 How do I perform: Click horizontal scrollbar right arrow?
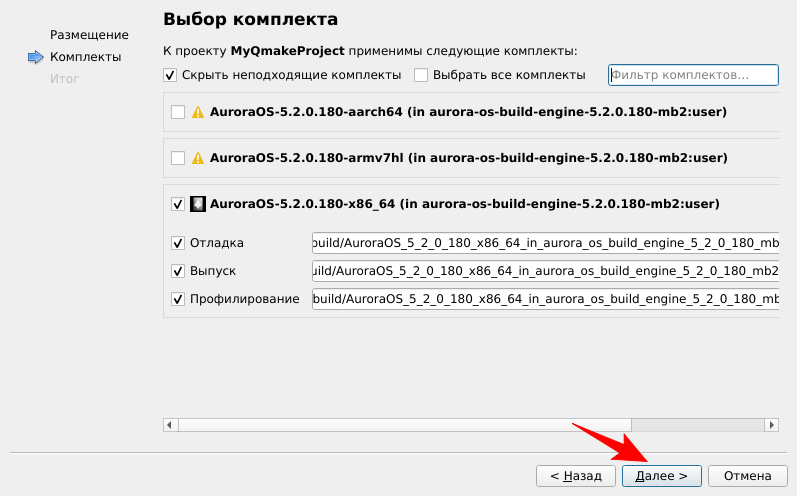coord(771,424)
